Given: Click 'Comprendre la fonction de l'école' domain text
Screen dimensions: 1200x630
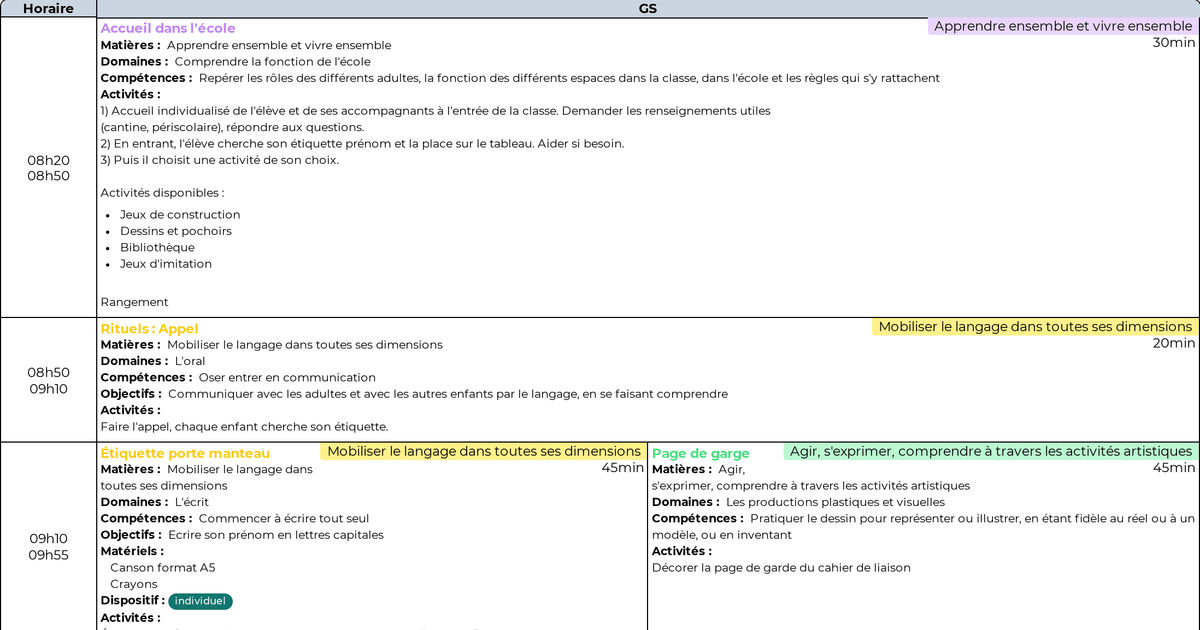Looking at the screenshot, I should (272, 62).
